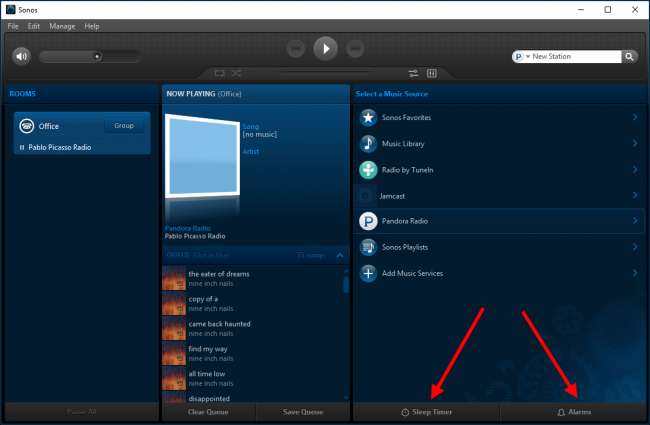This screenshot has width=650, height=425.
Task: Open Sonos Favorites star icon
Action: click(368, 118)
